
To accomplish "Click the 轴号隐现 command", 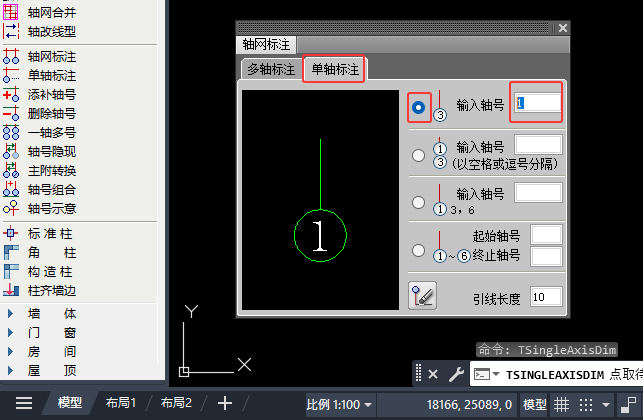I will pos(52,152).
